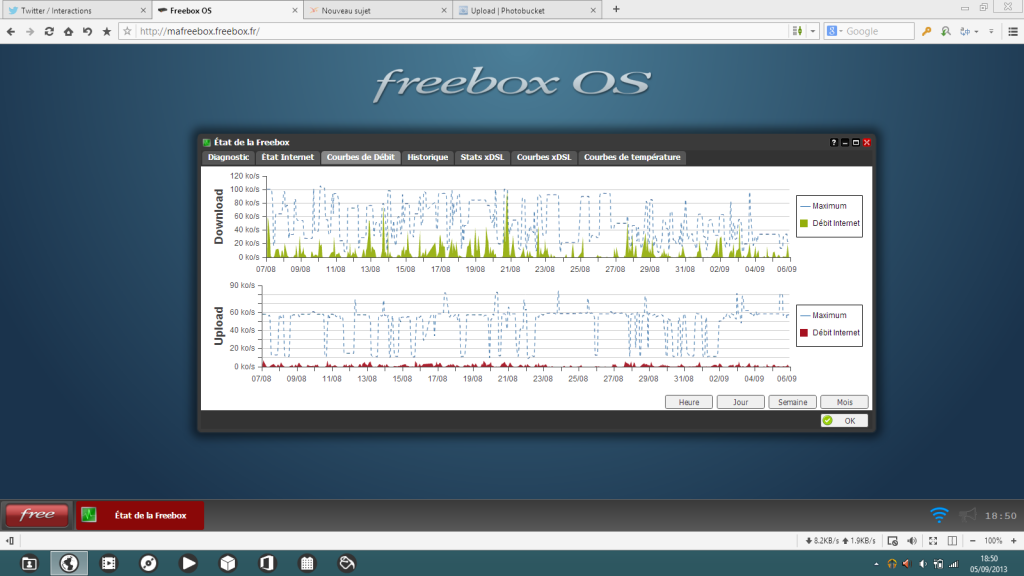Expand the address bar dropdown arrow

pos(813,31)
